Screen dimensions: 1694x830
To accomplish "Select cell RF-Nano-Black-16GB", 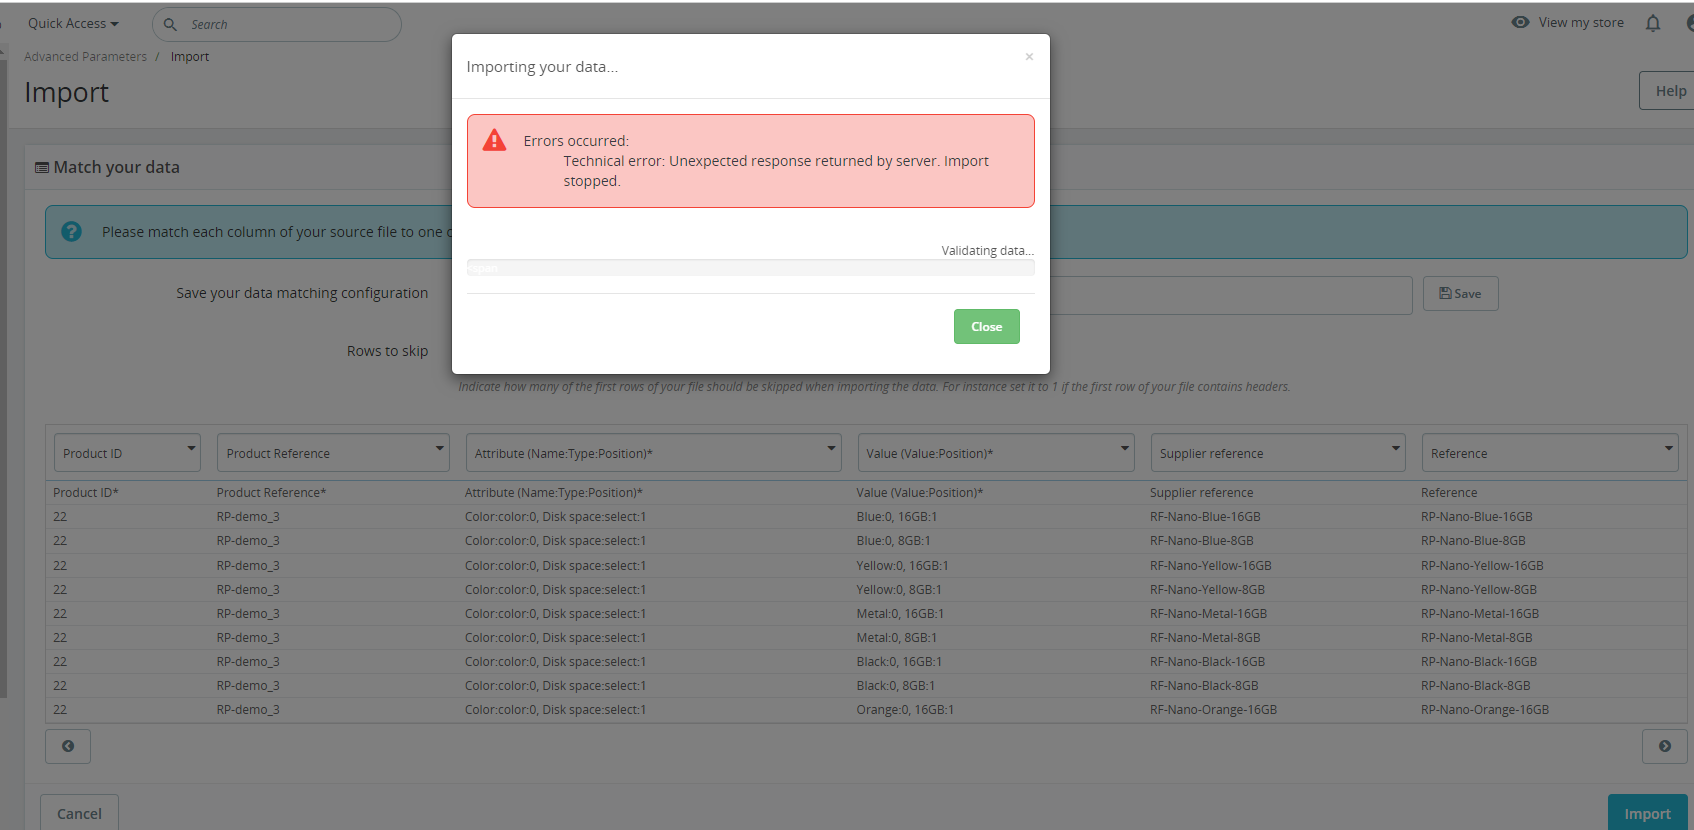I will tap(1207, 662).
